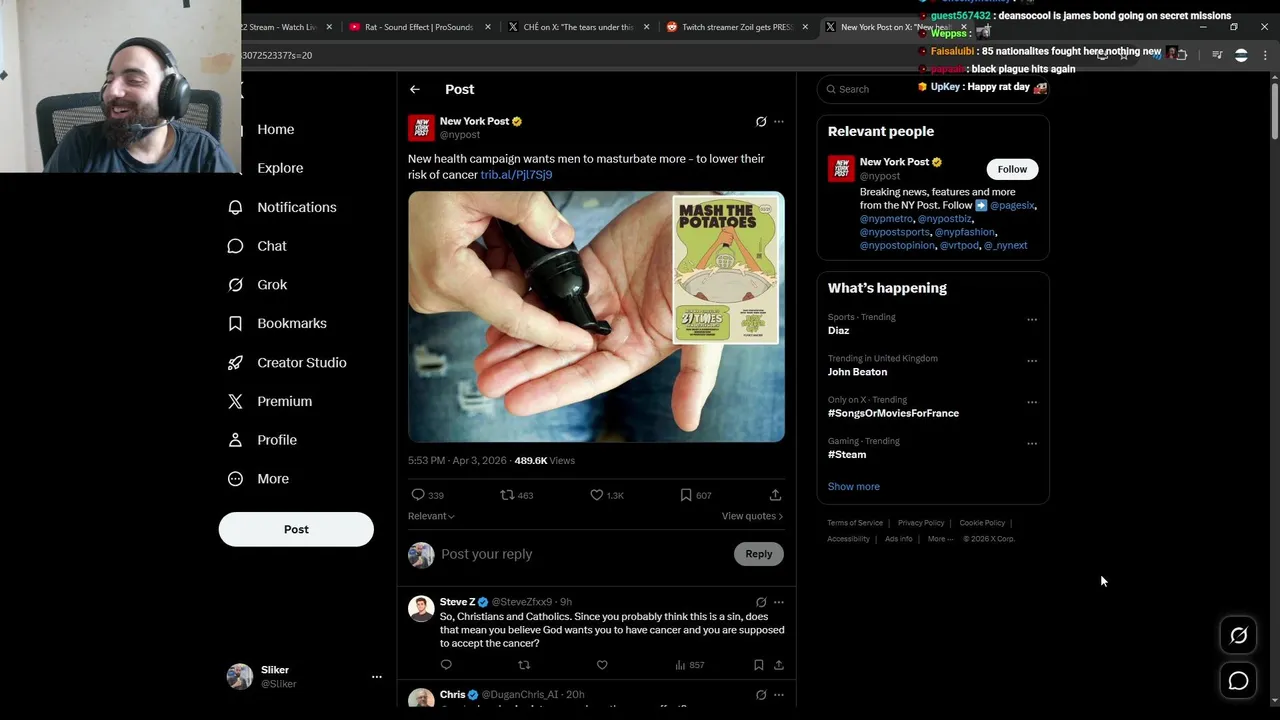Reply to Steve Z's comment
Image resolution: width=1280 pixels, height=720 pixels.
pos(446,665)
